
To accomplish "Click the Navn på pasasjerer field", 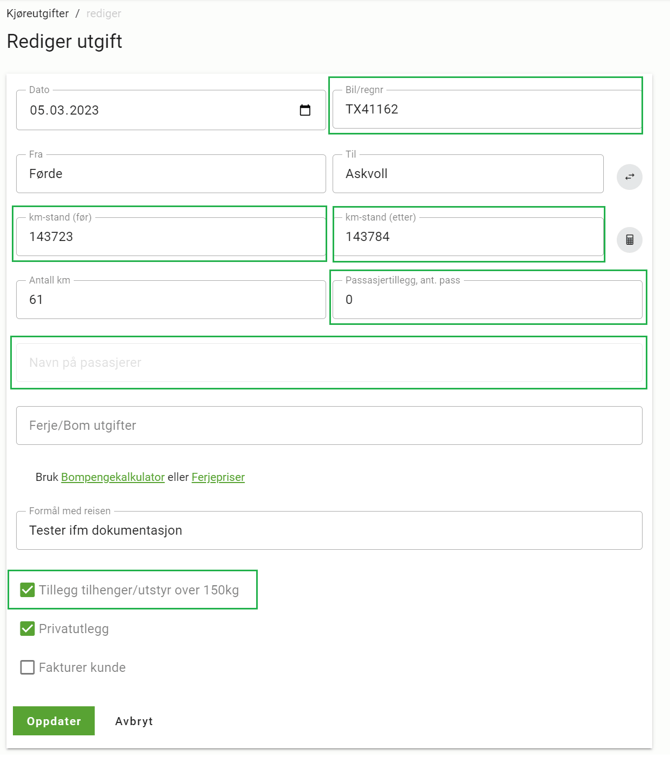I will point(329,362).
